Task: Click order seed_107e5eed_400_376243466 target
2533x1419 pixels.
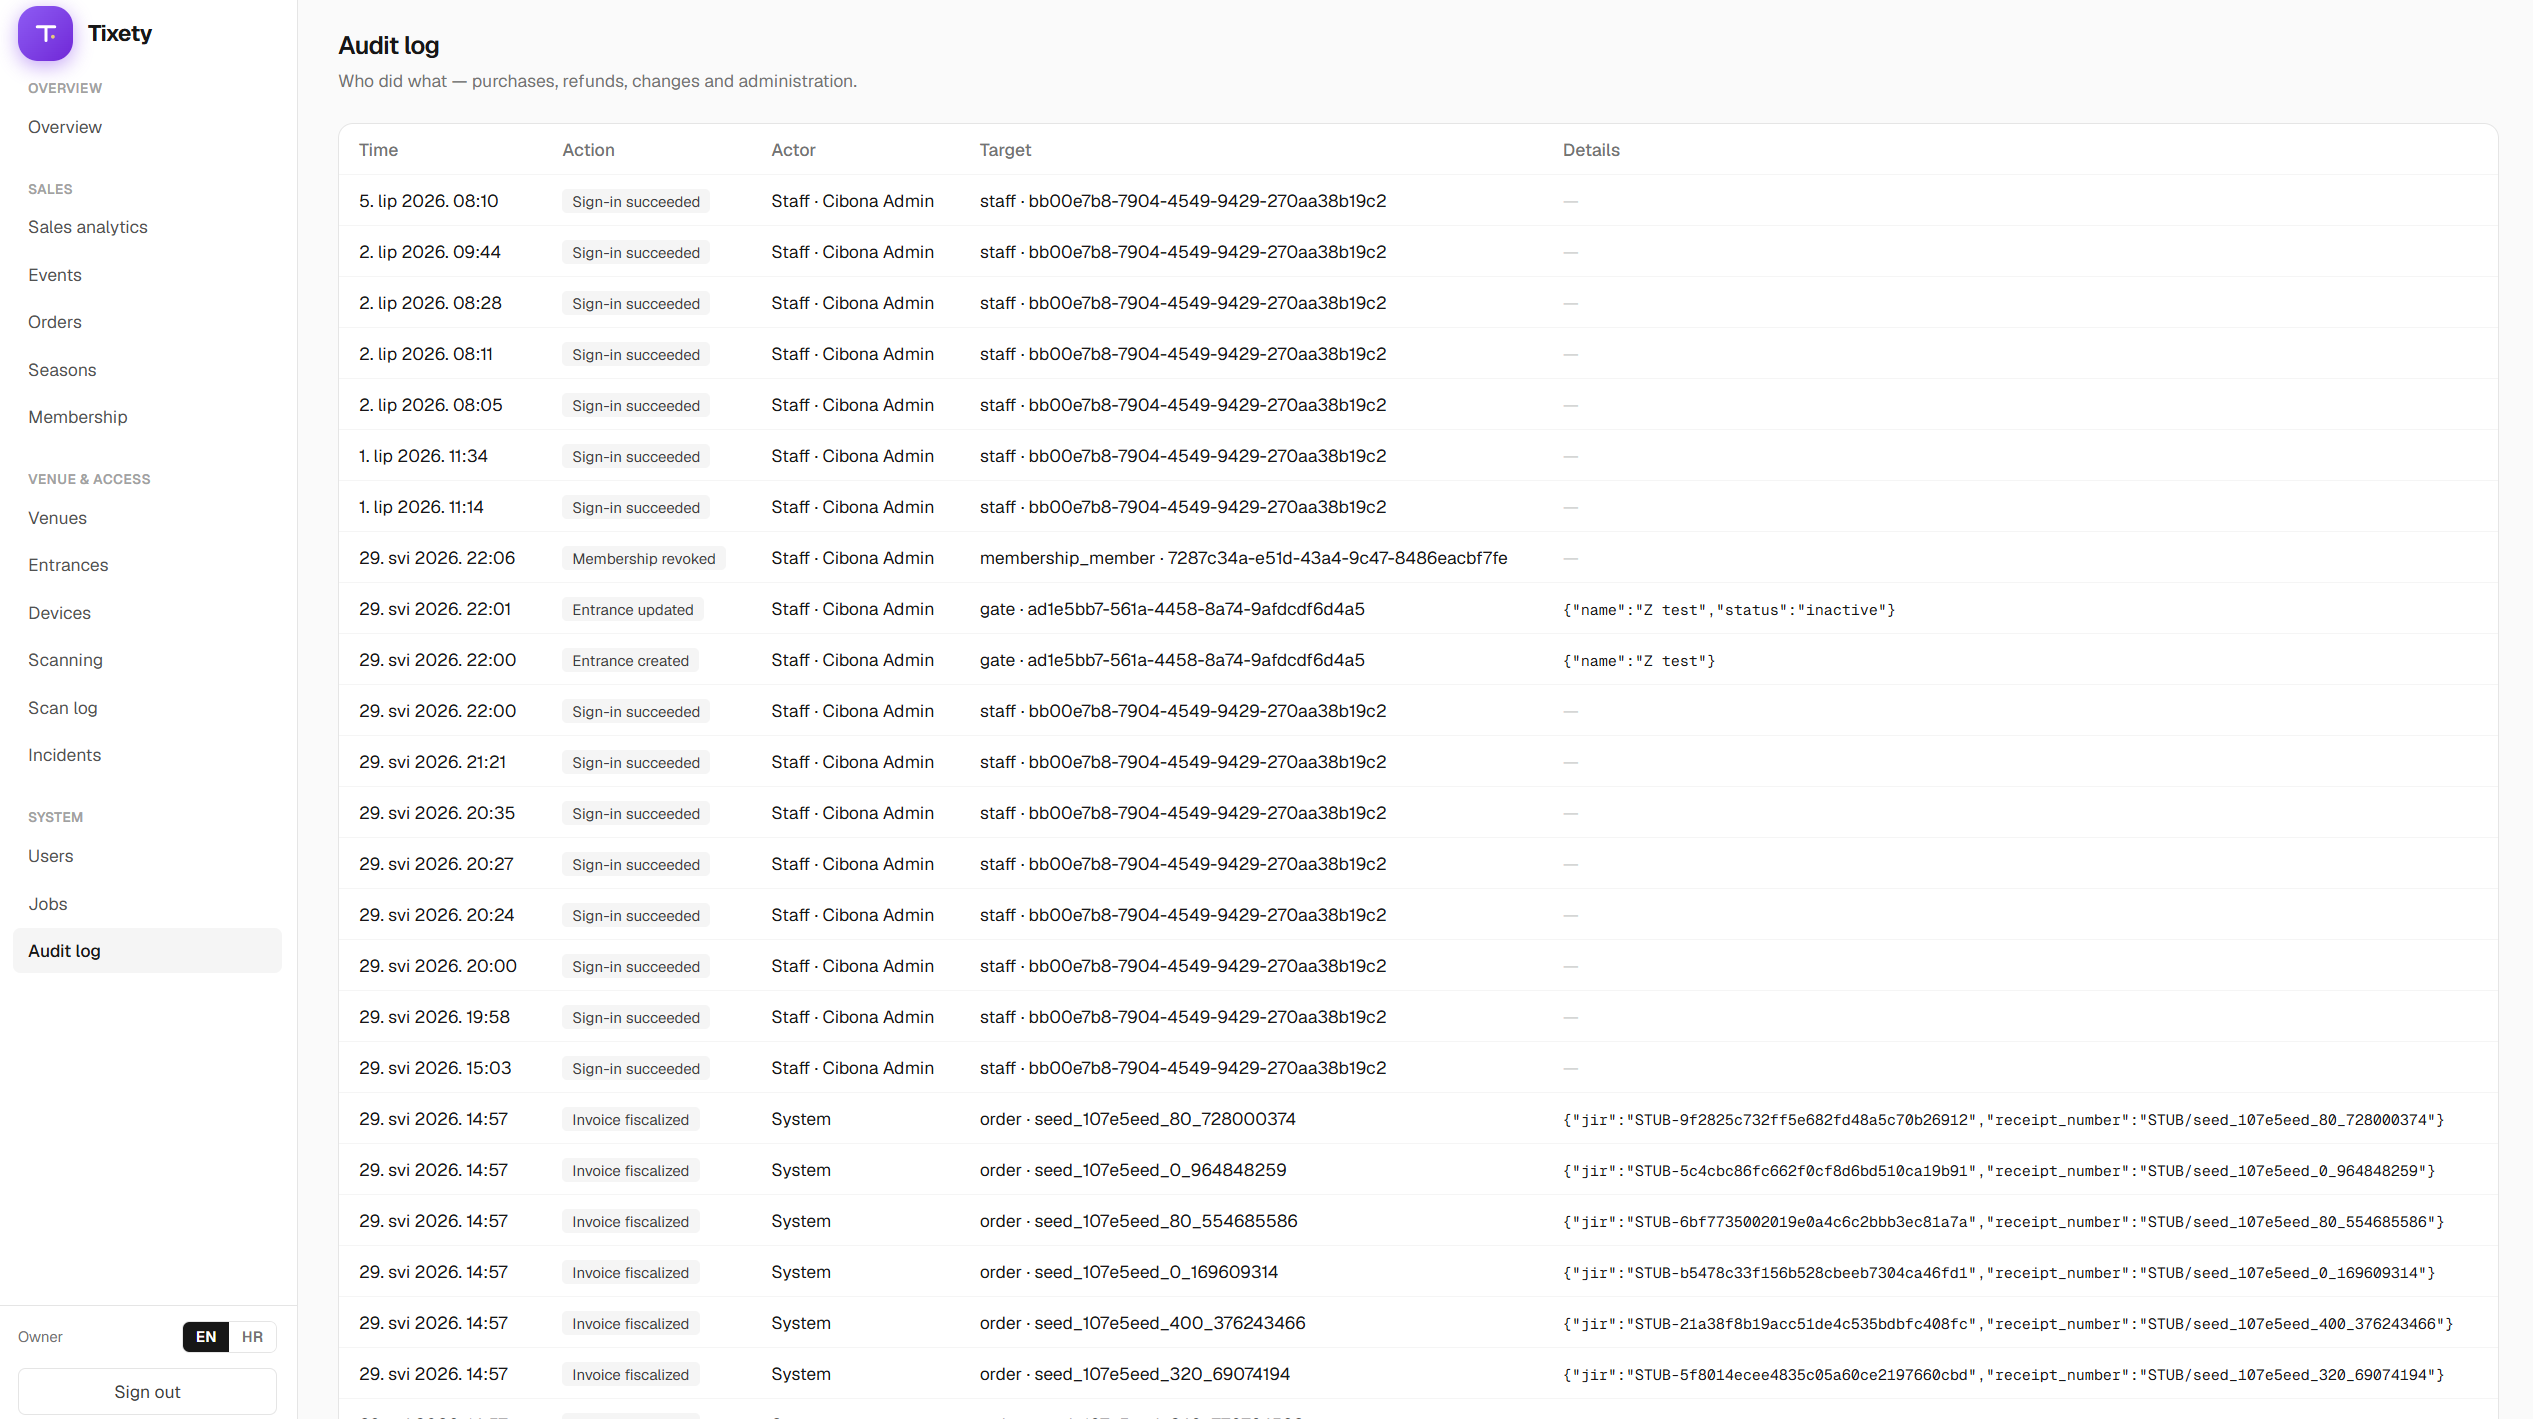Action: [x=1142, y=1323]
